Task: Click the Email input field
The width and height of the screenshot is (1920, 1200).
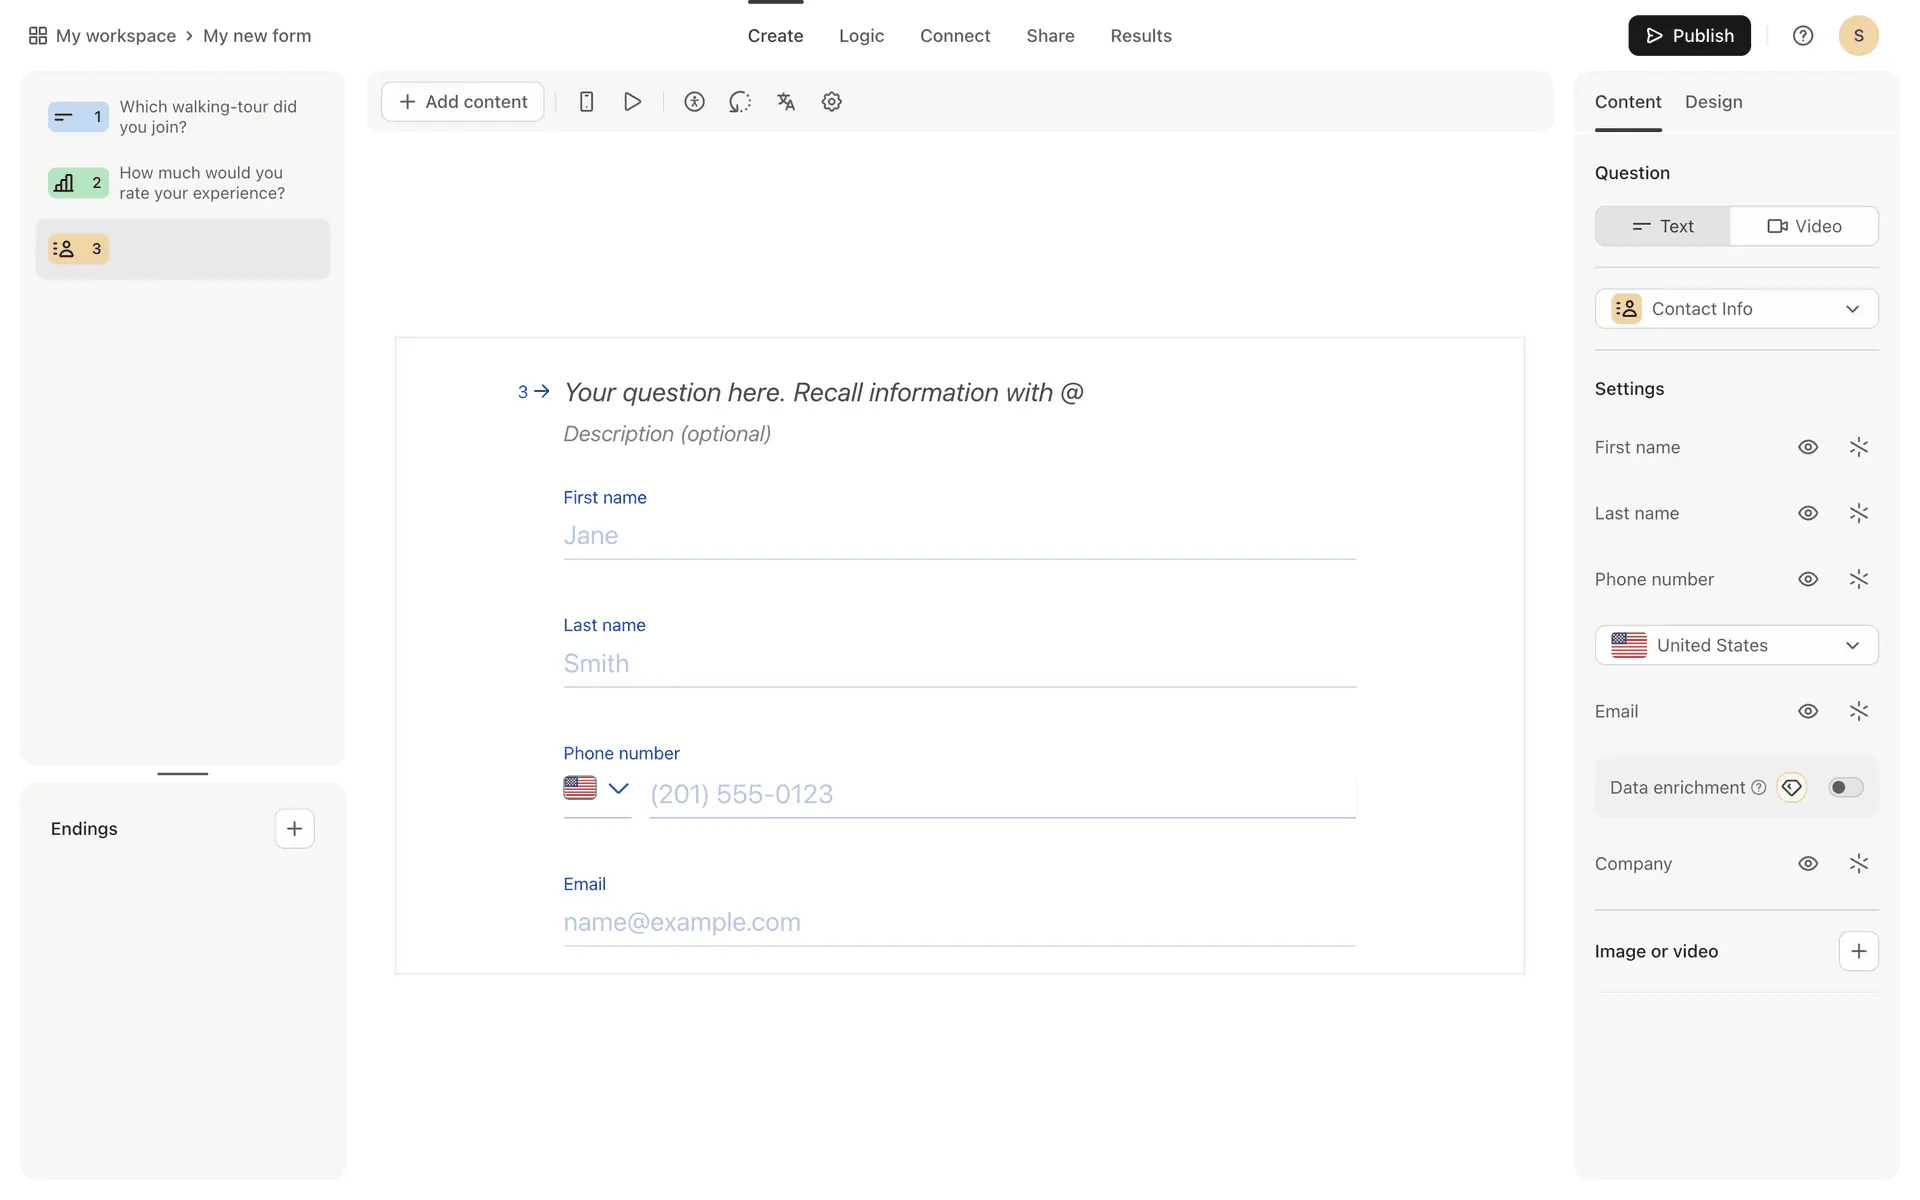Action: coord(958,922)
